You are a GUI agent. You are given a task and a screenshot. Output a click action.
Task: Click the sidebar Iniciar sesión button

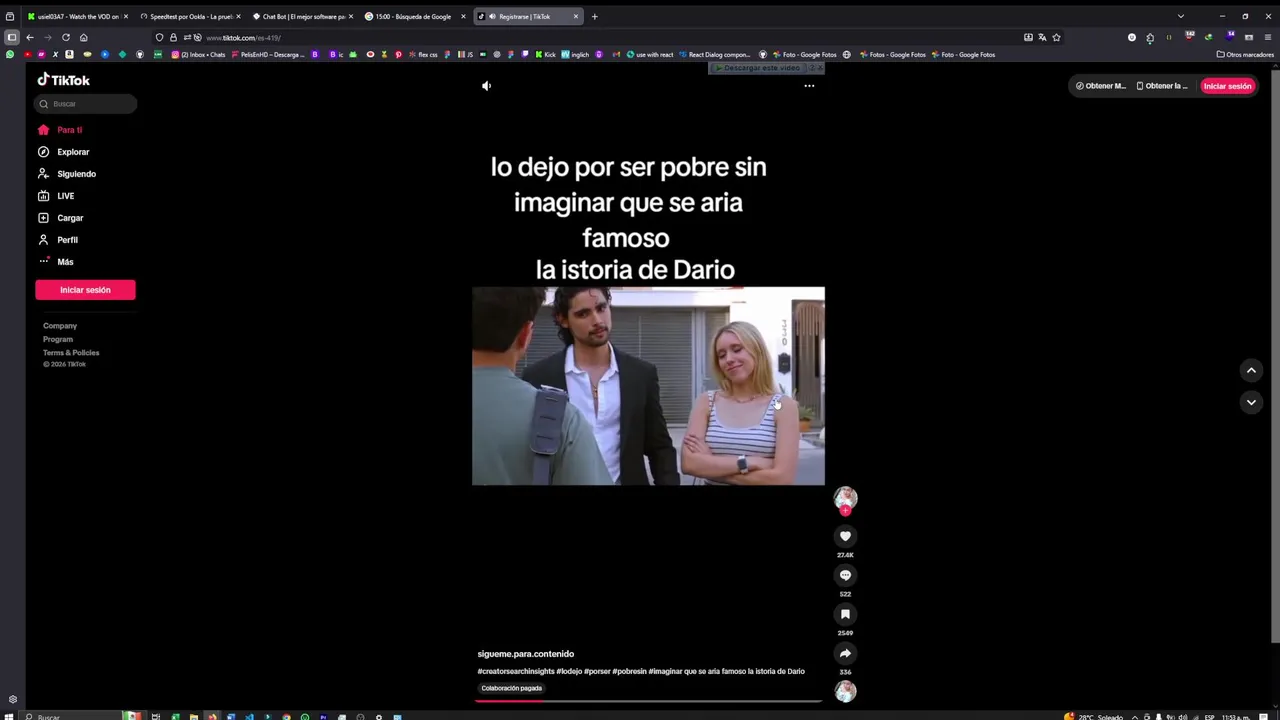85,290
